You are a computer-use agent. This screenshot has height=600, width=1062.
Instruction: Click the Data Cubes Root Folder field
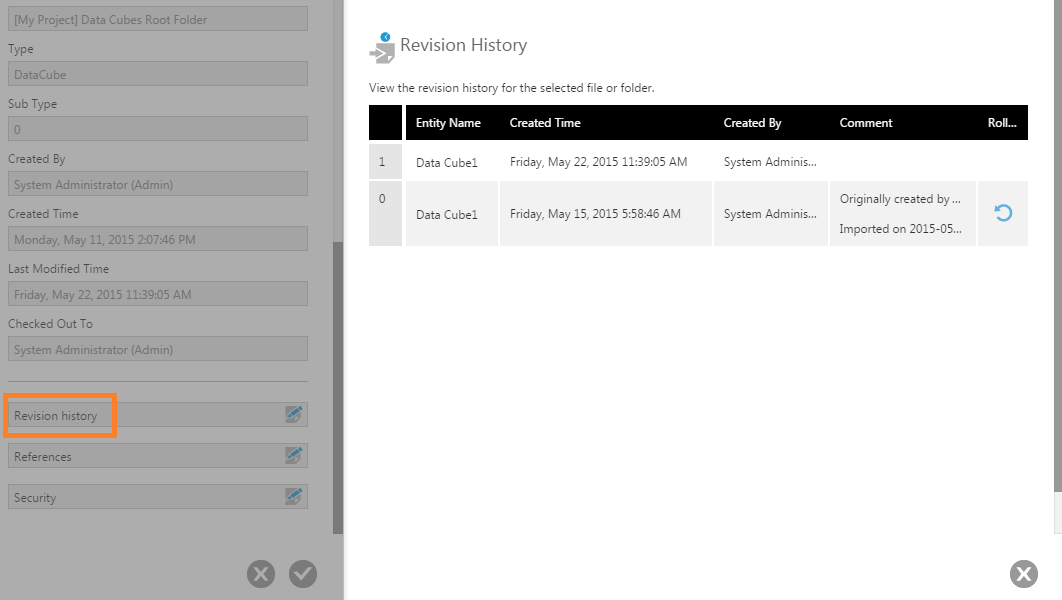coord(158,19)
